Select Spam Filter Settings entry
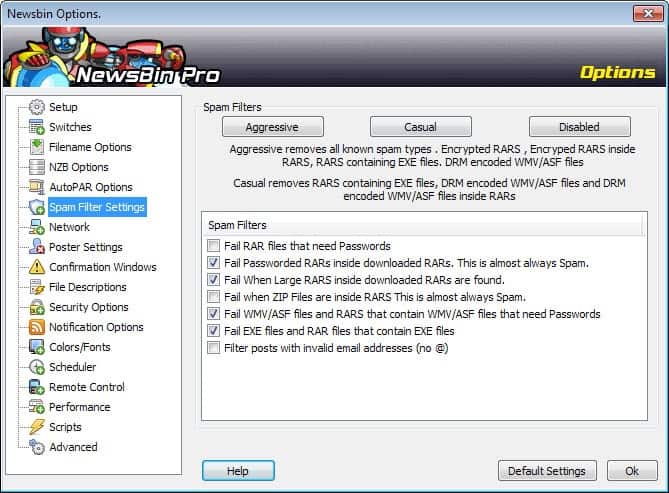Screen dimensions: 669x493 pos(97,207)
